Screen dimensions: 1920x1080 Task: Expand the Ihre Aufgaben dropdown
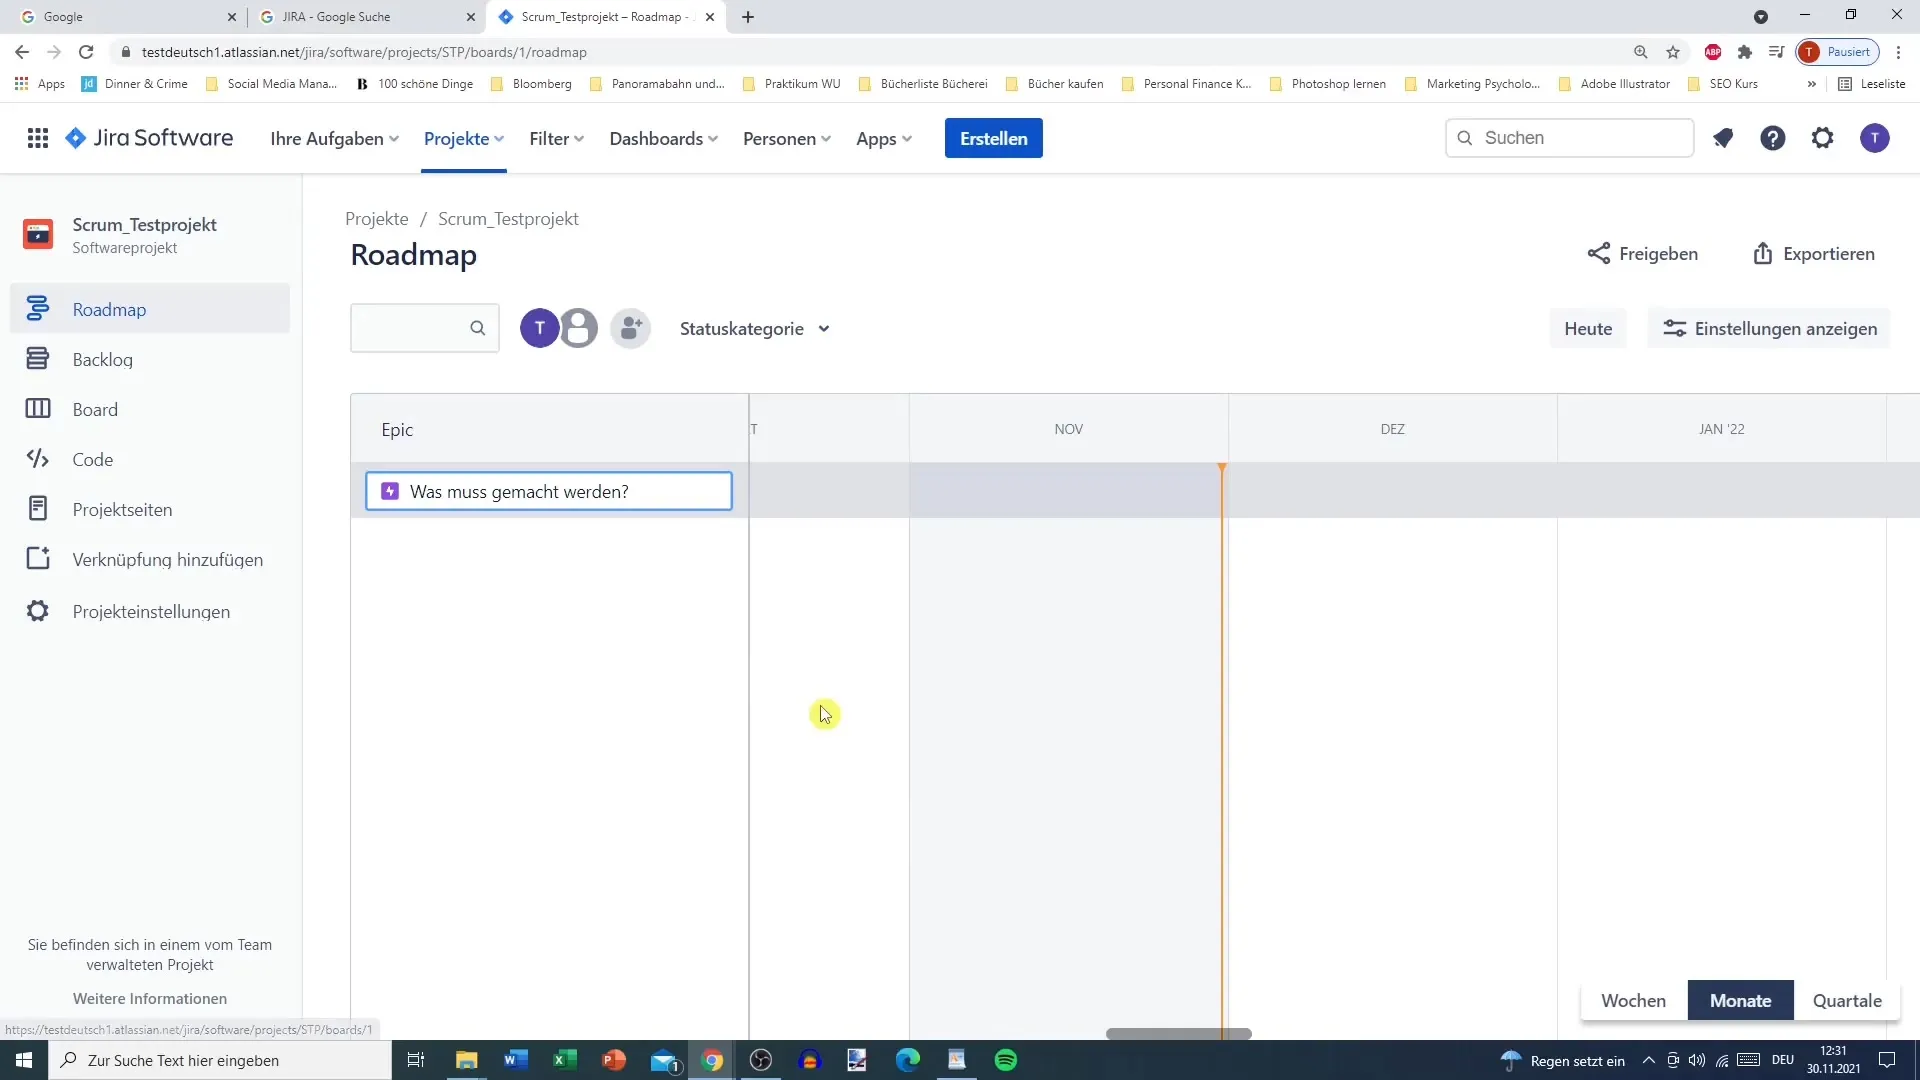[x=334, y=138]
